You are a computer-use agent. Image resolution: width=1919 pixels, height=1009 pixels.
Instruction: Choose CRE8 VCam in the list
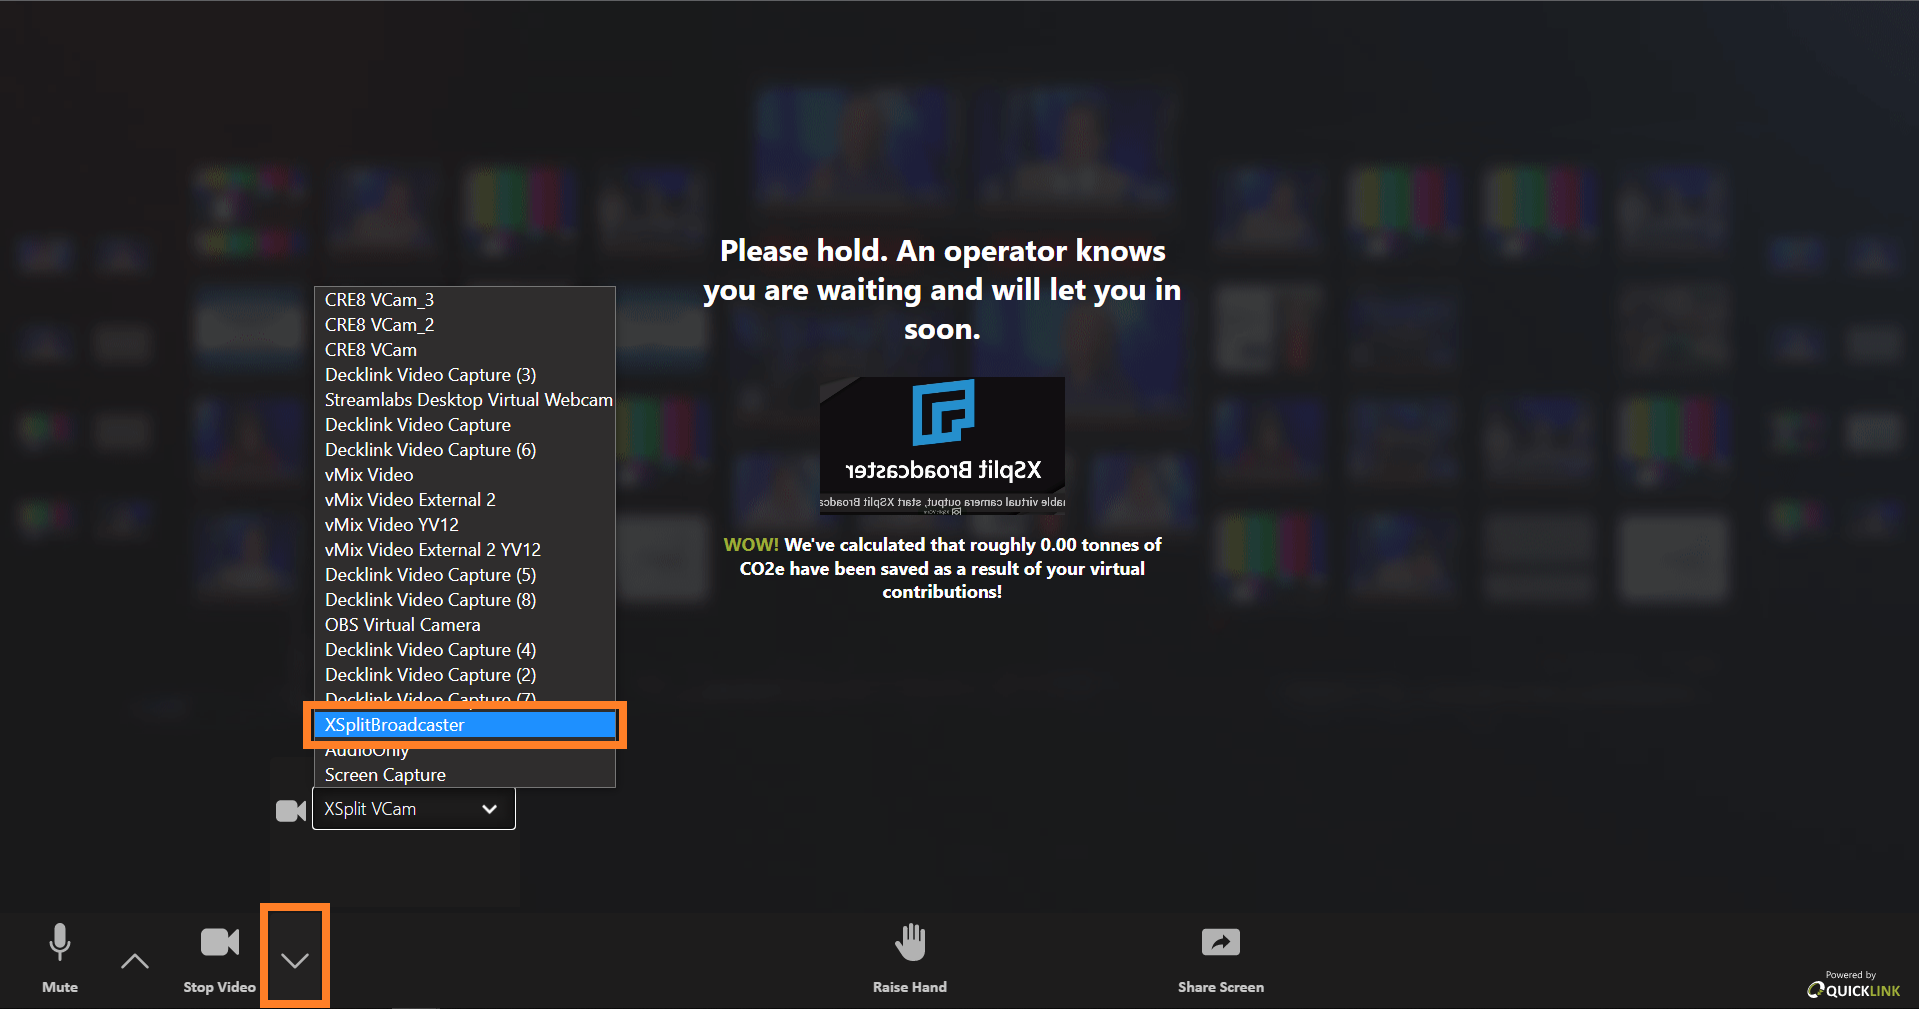(465, 350)
